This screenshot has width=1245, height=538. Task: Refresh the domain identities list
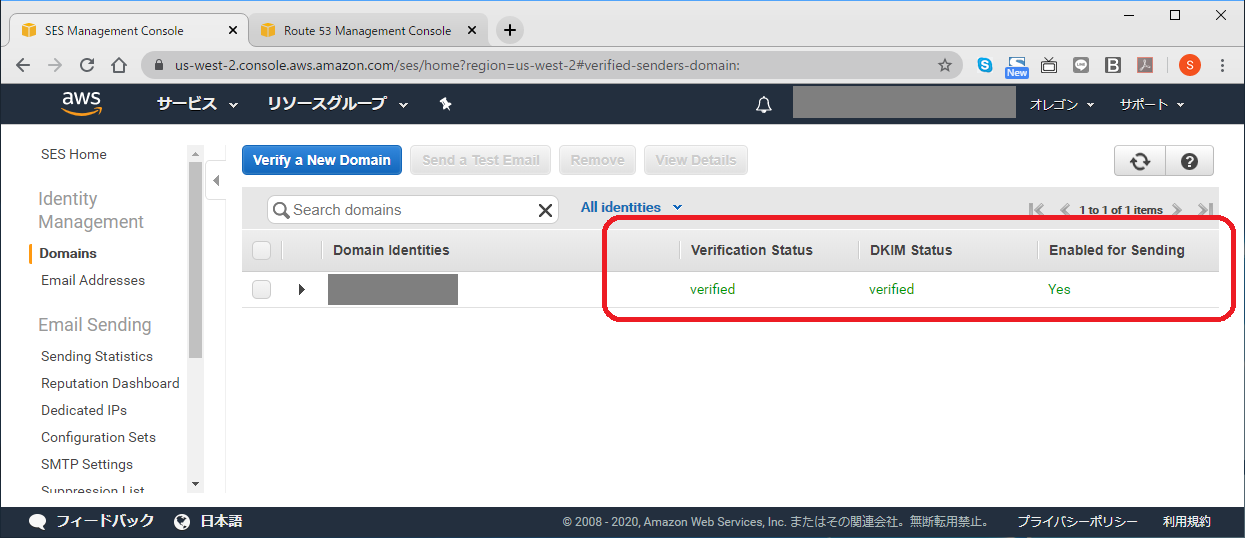coord(1139,161)
